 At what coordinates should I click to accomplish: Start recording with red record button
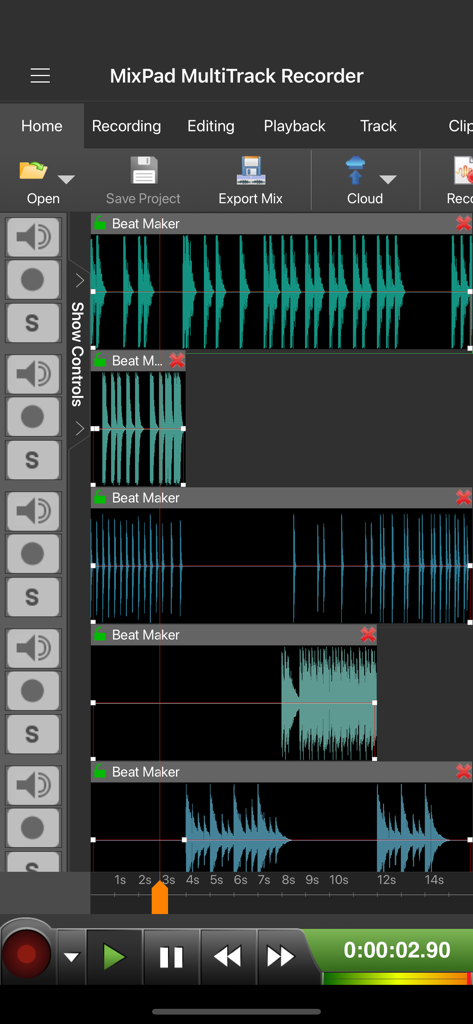click(27, 955)
